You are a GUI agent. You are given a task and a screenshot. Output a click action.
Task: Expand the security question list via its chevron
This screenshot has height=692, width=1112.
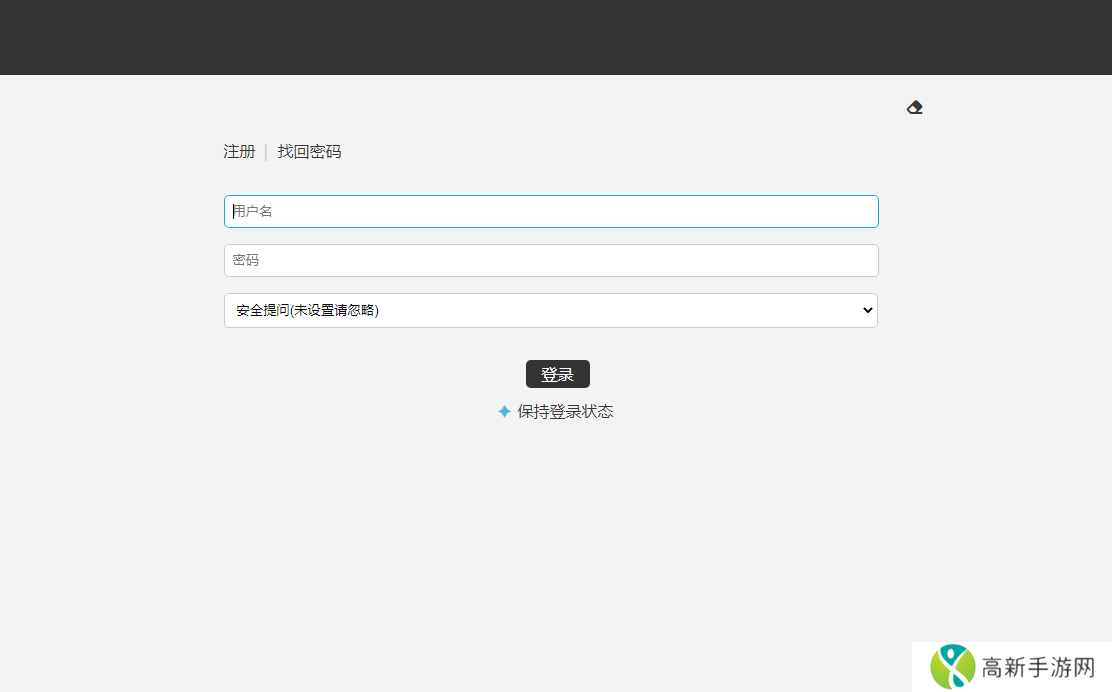pos(866,310)
